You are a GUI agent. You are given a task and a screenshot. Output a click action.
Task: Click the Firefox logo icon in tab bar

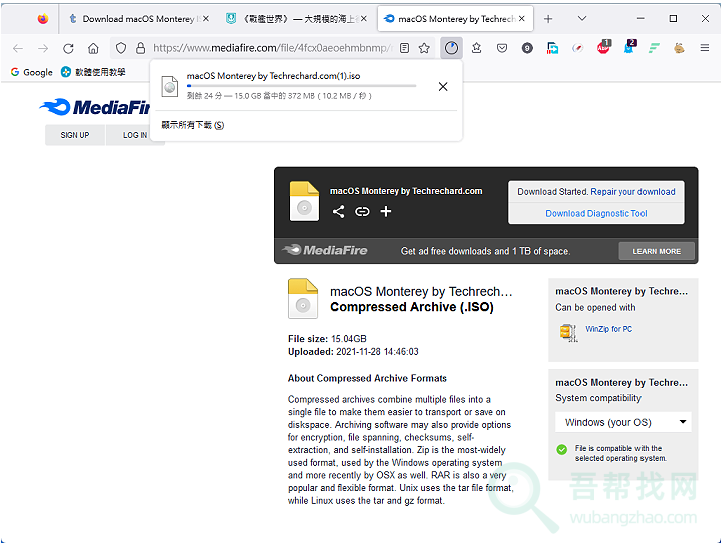[x=43, y=19]
